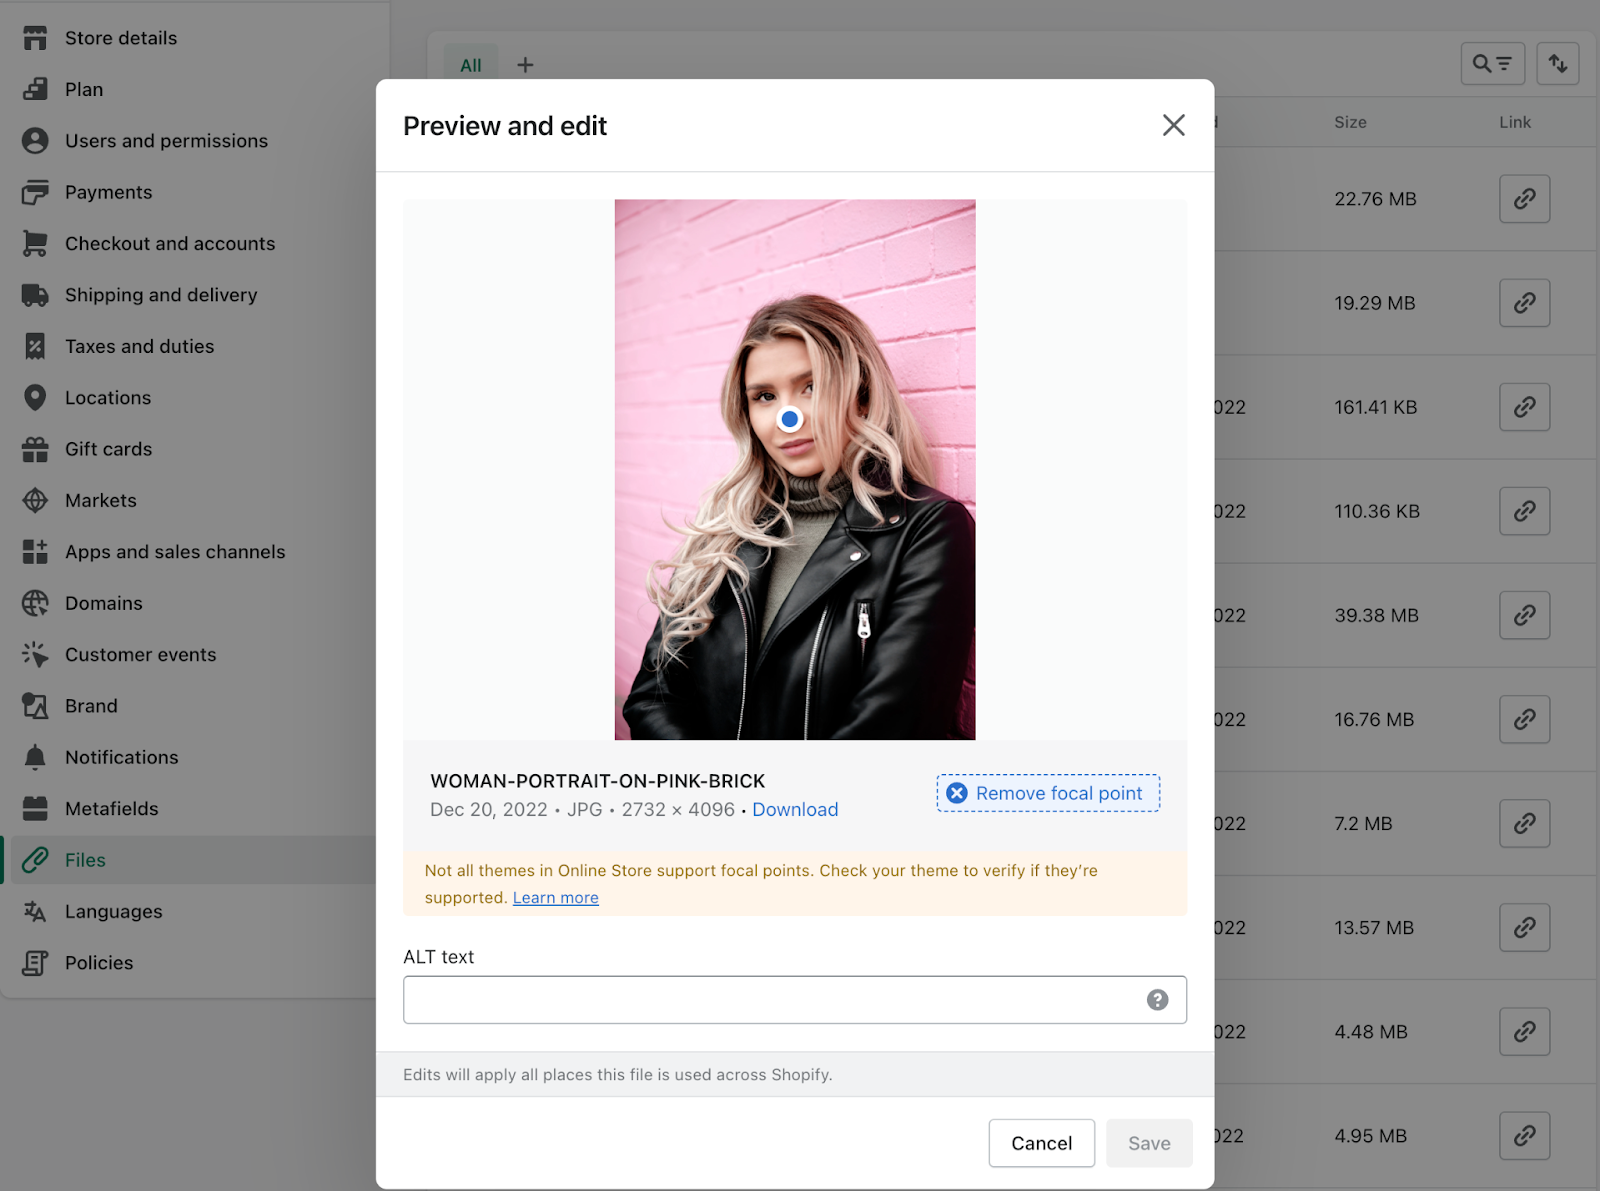
Task: Click the ALT text help question icon
Action: point(1157,1000)
